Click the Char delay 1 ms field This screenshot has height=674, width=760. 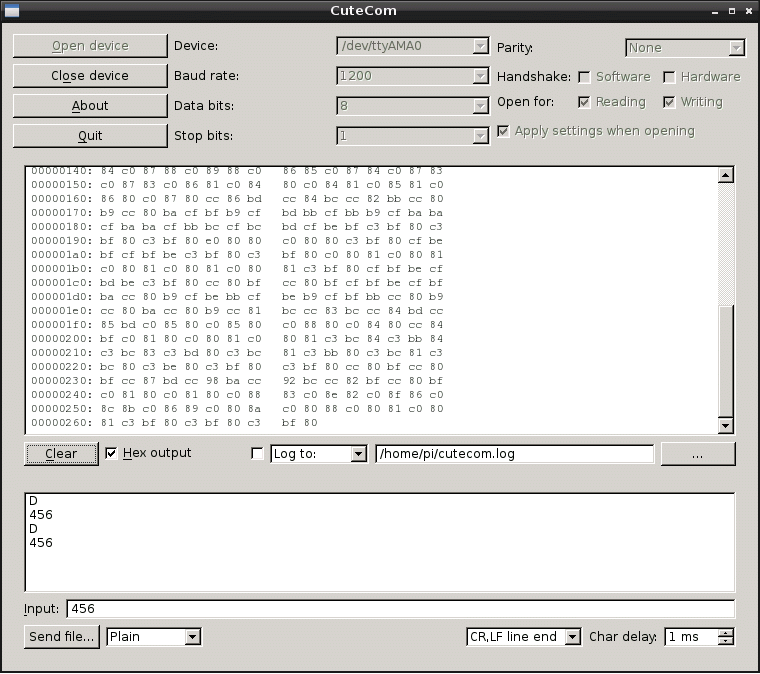[692, 637]
